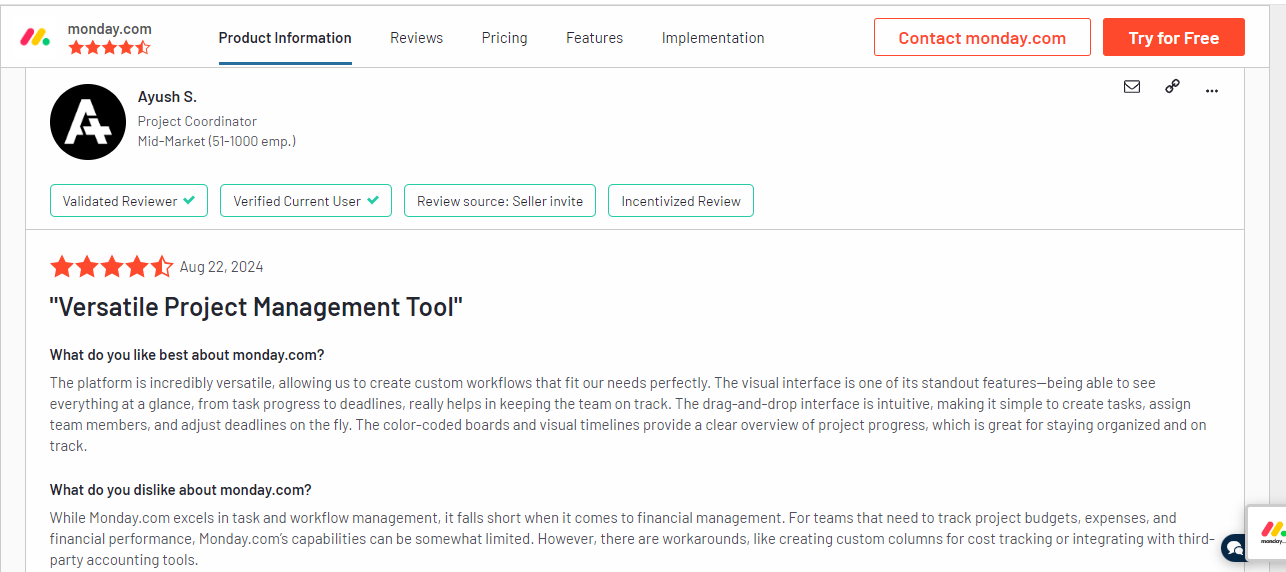This screenshot has height=572, width=1286.
Task: Click reviewer name Ayush S.
Action: click(167, 97)
